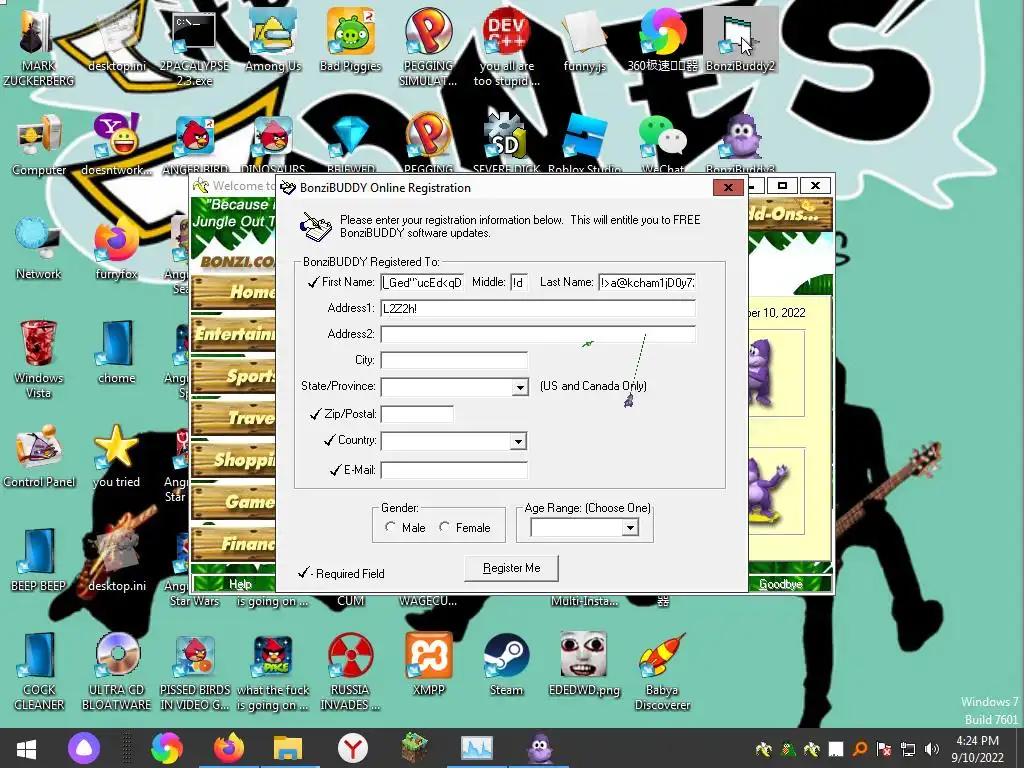Viewport: 1024px width, 768px height.
Task: Select the furryfox Firefox desktop icon
Action: (x=116, y=249)
